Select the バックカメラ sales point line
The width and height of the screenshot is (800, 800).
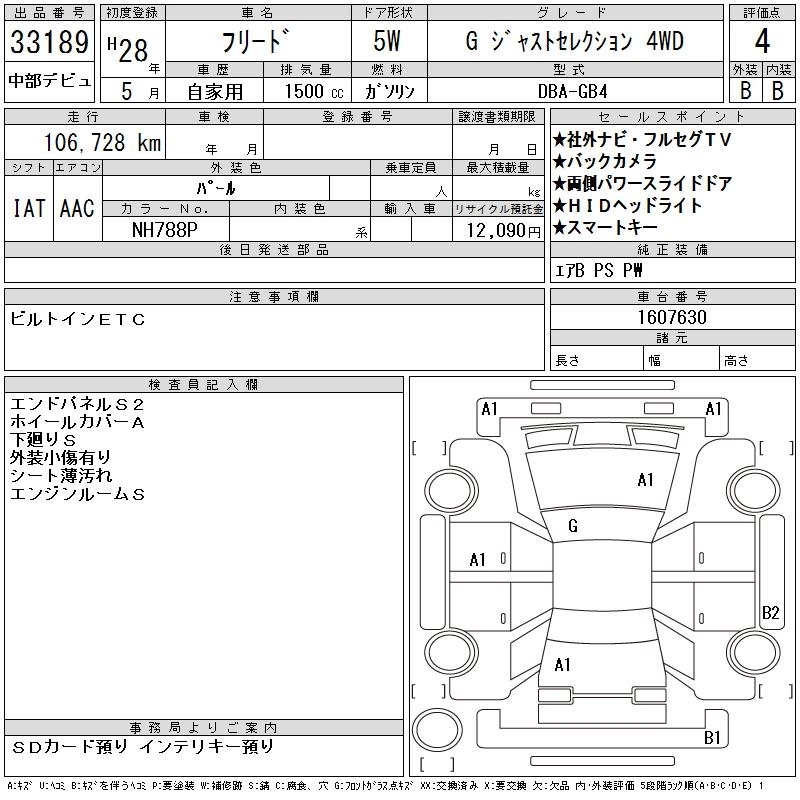click(606, 162)
